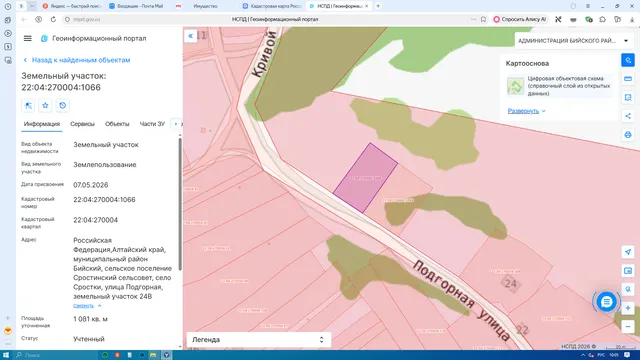Screen dimensions: 640x360
Task: Open Кадастровая карта browser tab
Action: click(272, 6)
